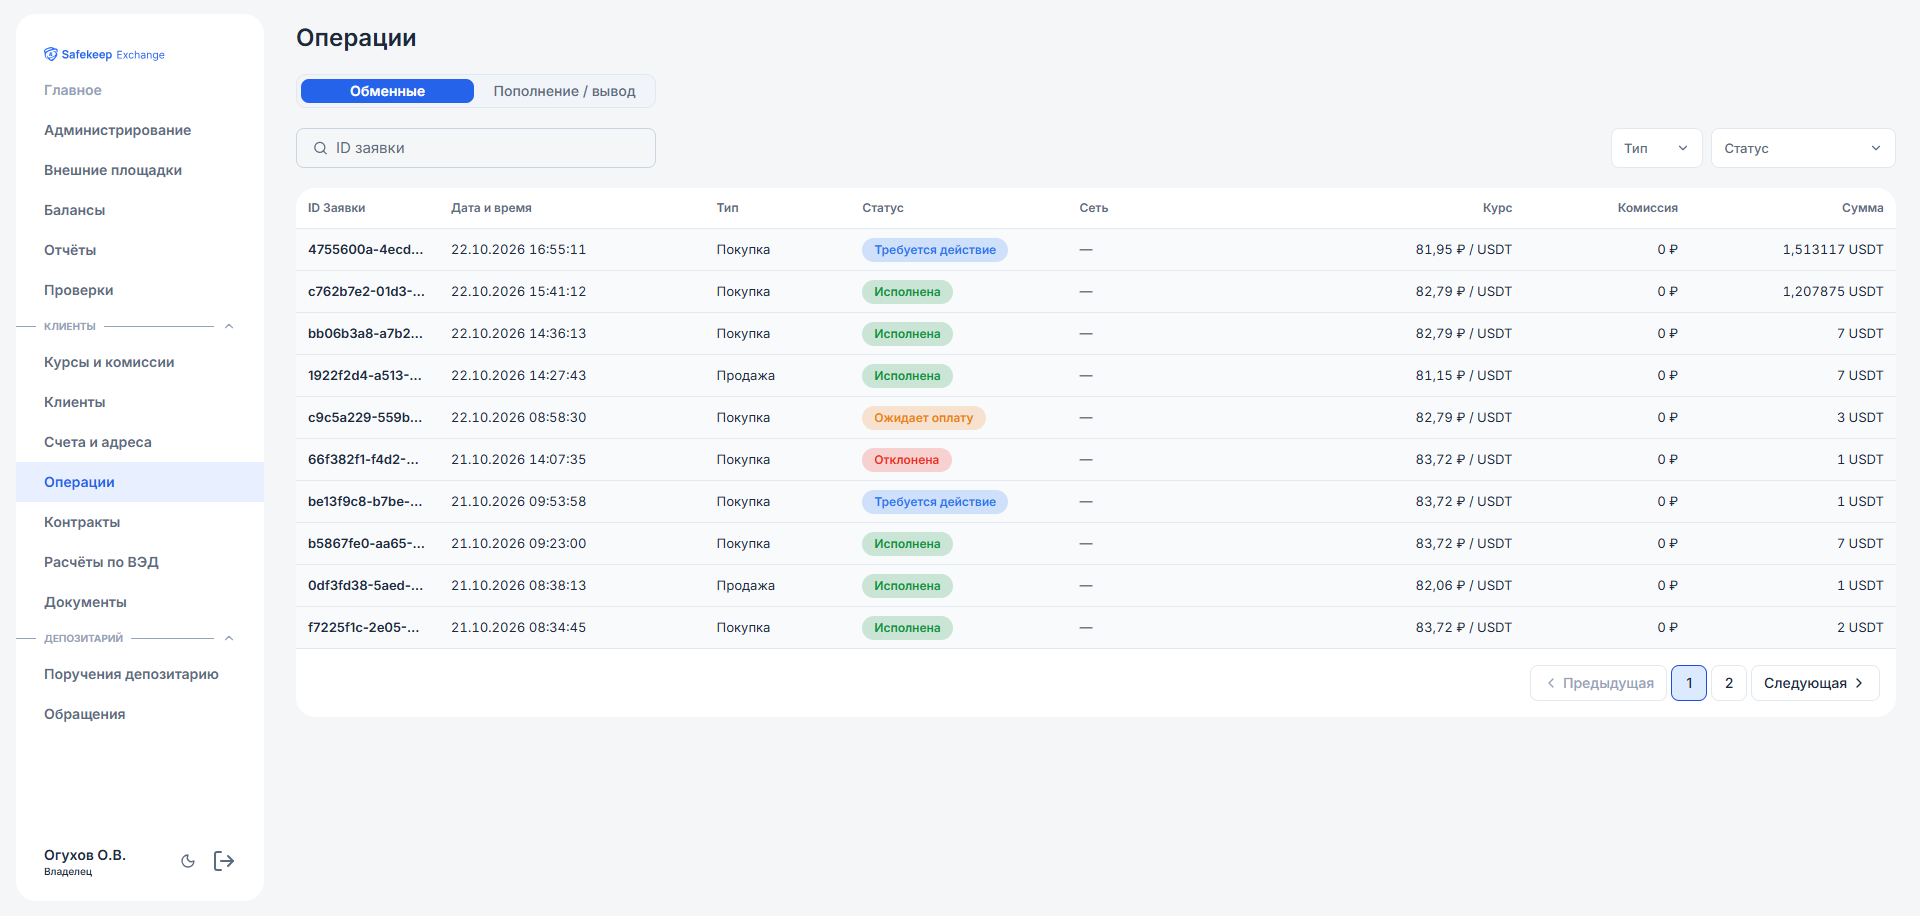
Task: Open the Статус filter dropdown
Action: 1803,148
